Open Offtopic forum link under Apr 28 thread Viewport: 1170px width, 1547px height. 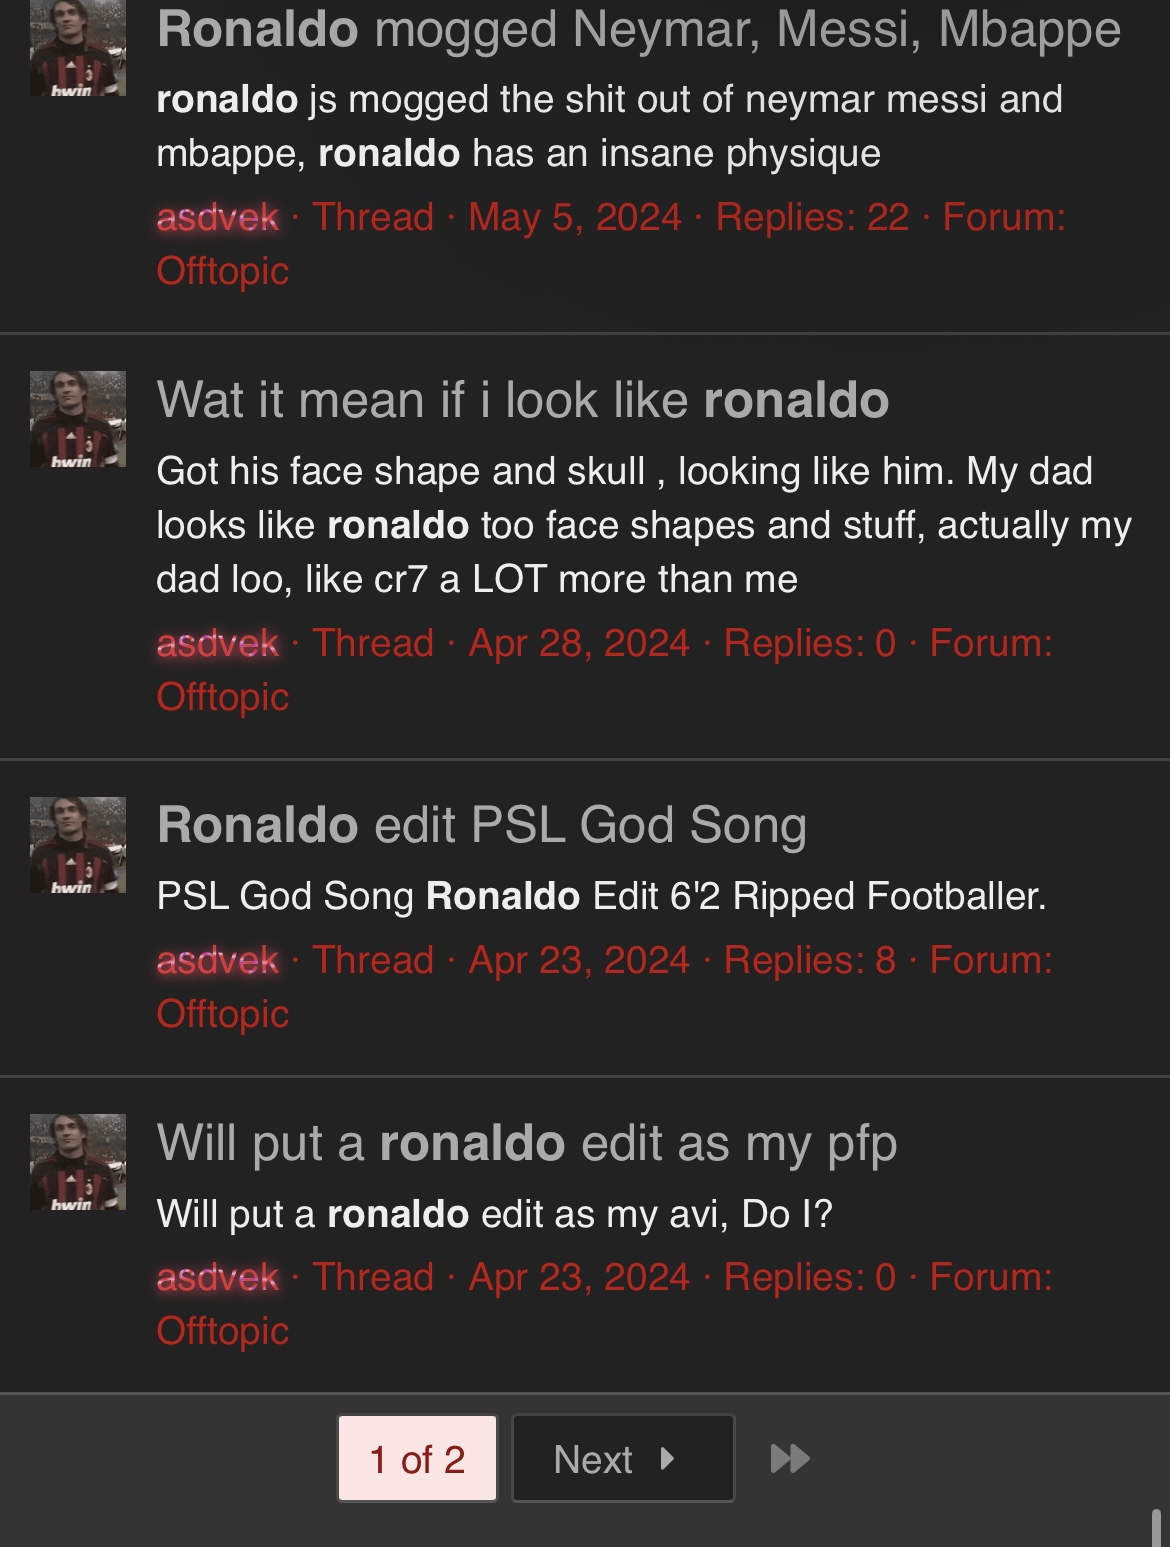click(x=222, y=697)
